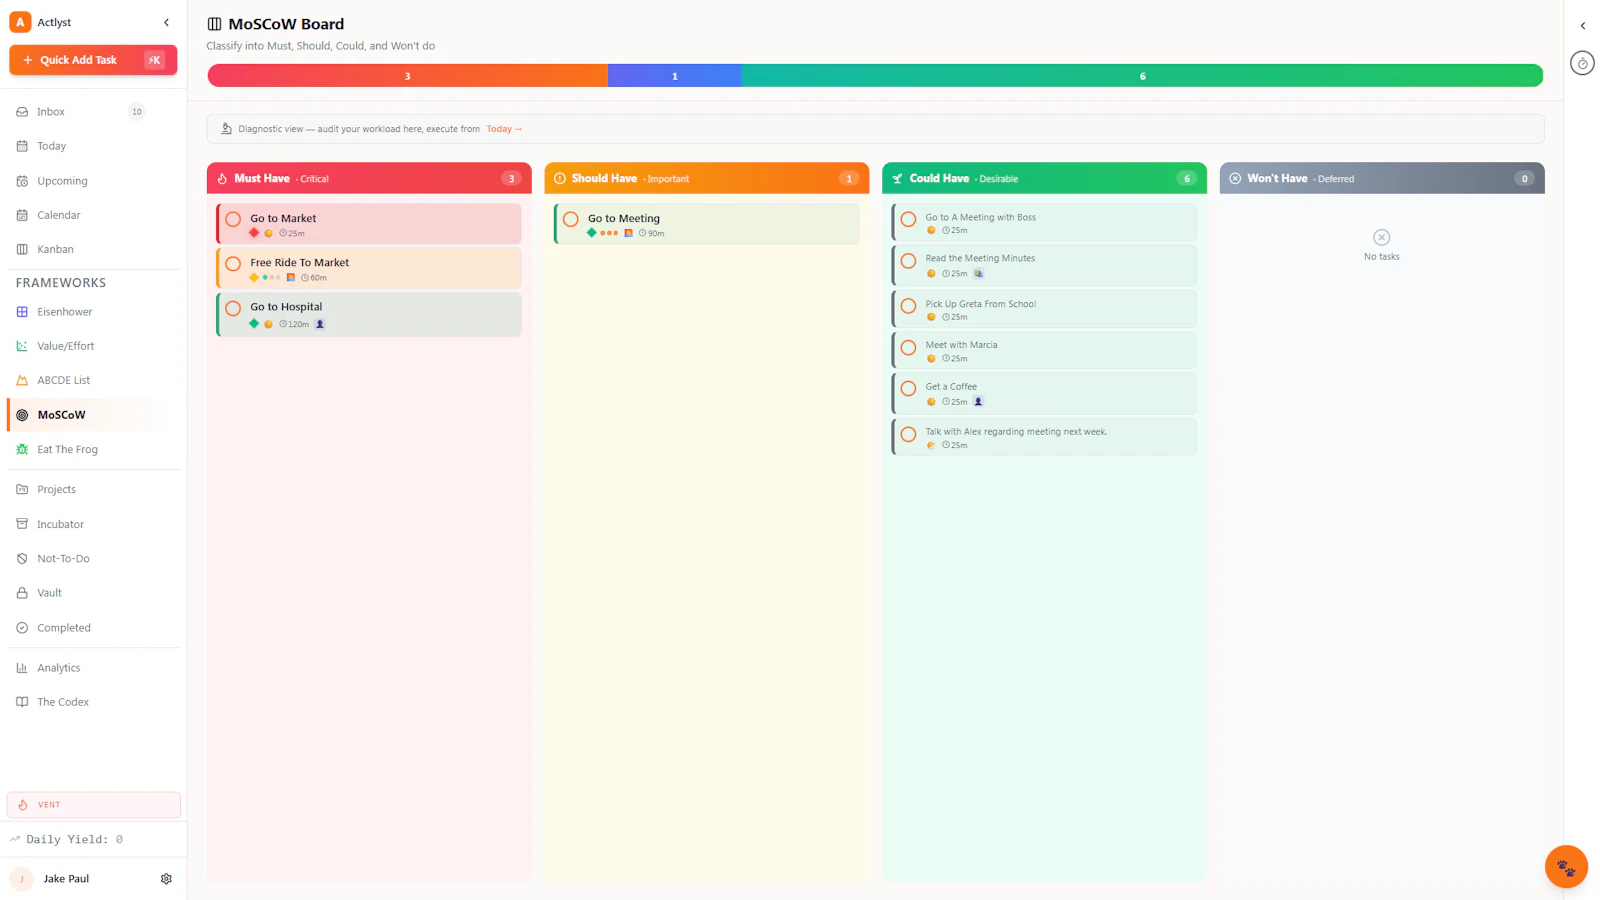Click the Quick Add Task button

point(93,60)
